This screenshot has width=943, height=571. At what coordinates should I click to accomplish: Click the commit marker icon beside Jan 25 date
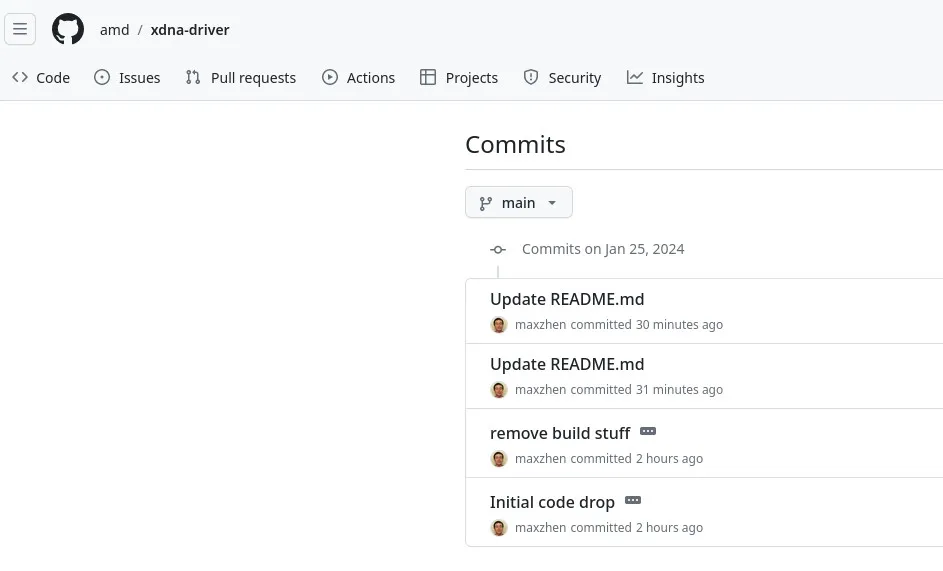[498, 250]
